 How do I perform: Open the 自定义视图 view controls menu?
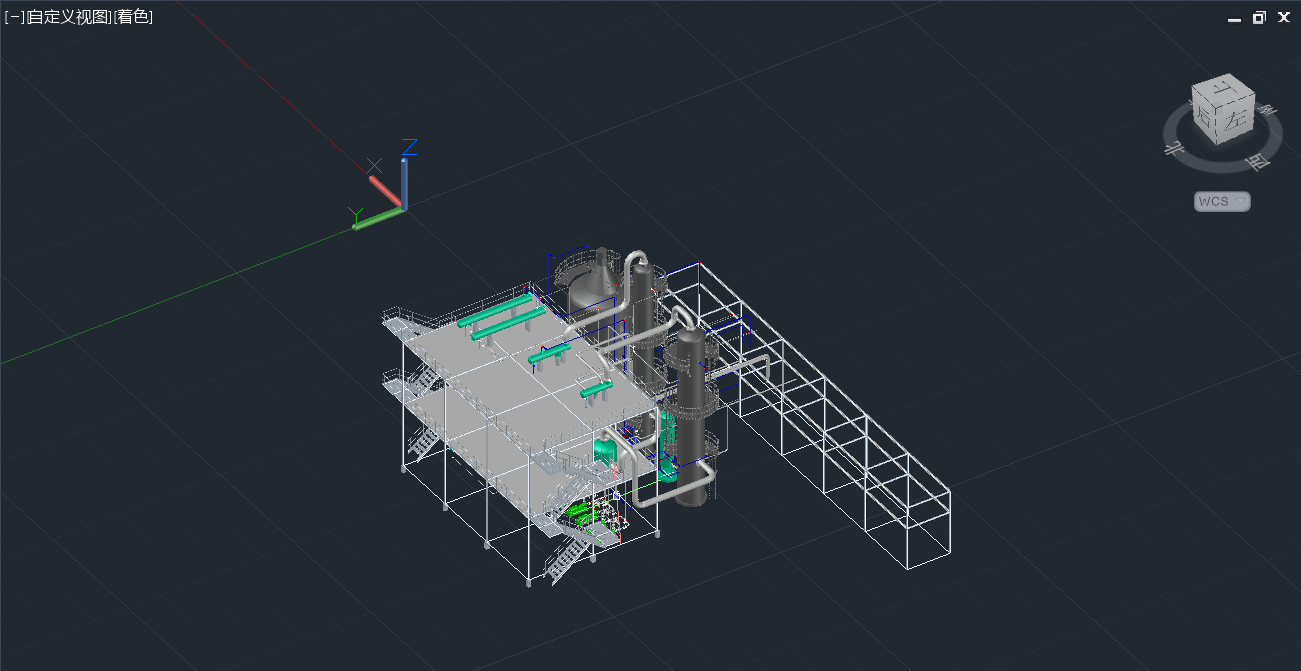pyautogui.click(x=69, y=17)
